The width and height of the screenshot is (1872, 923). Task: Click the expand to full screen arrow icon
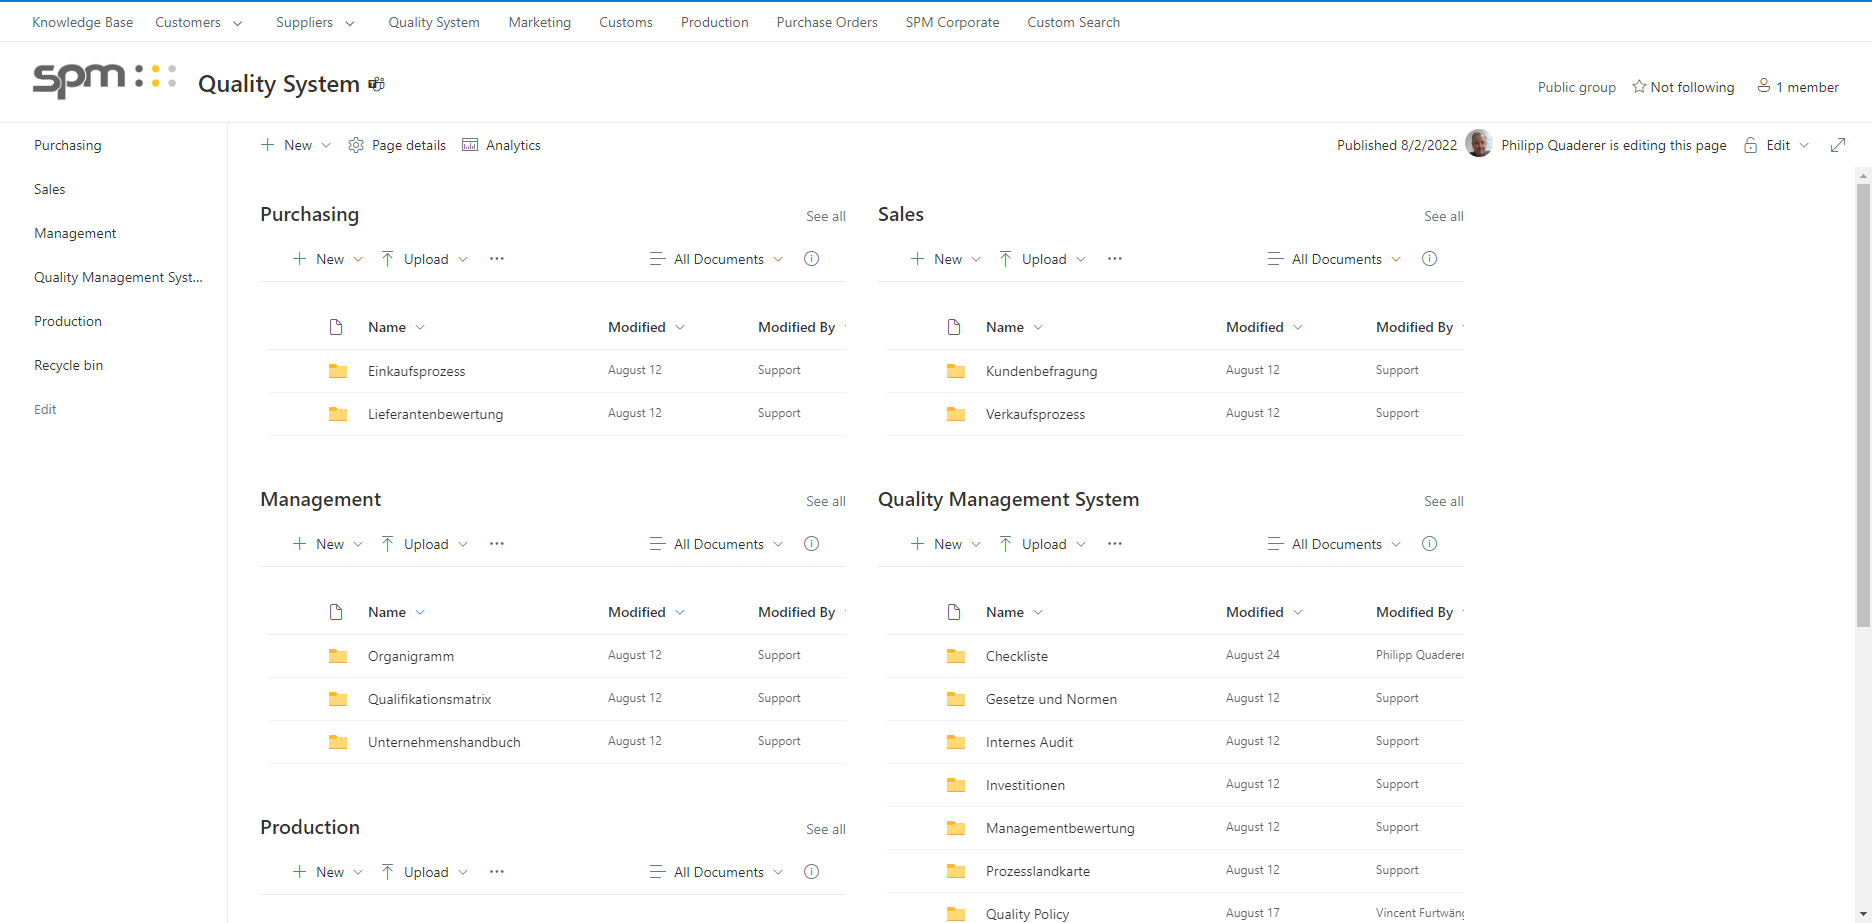[1838, 145]
